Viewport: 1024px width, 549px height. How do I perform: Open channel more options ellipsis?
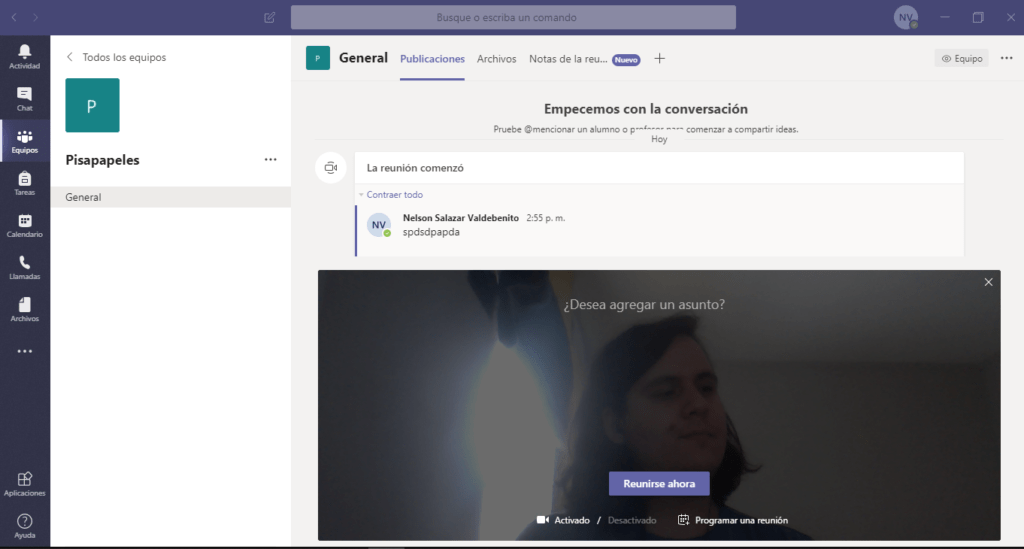(x=1006, y=58)
